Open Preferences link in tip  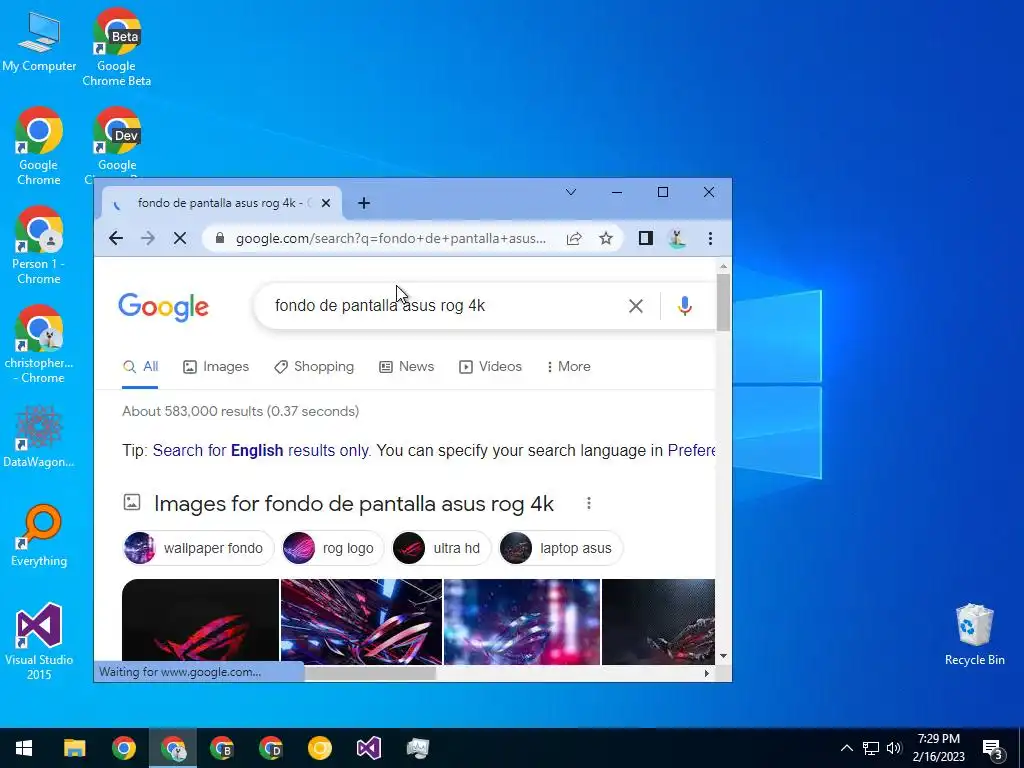coord(691,451)
